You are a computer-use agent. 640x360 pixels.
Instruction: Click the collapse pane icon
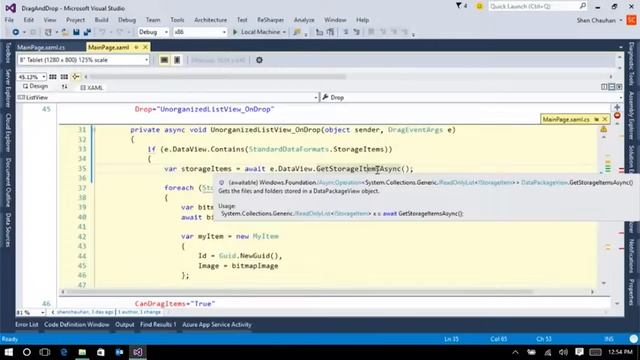[x=619, y=87]
